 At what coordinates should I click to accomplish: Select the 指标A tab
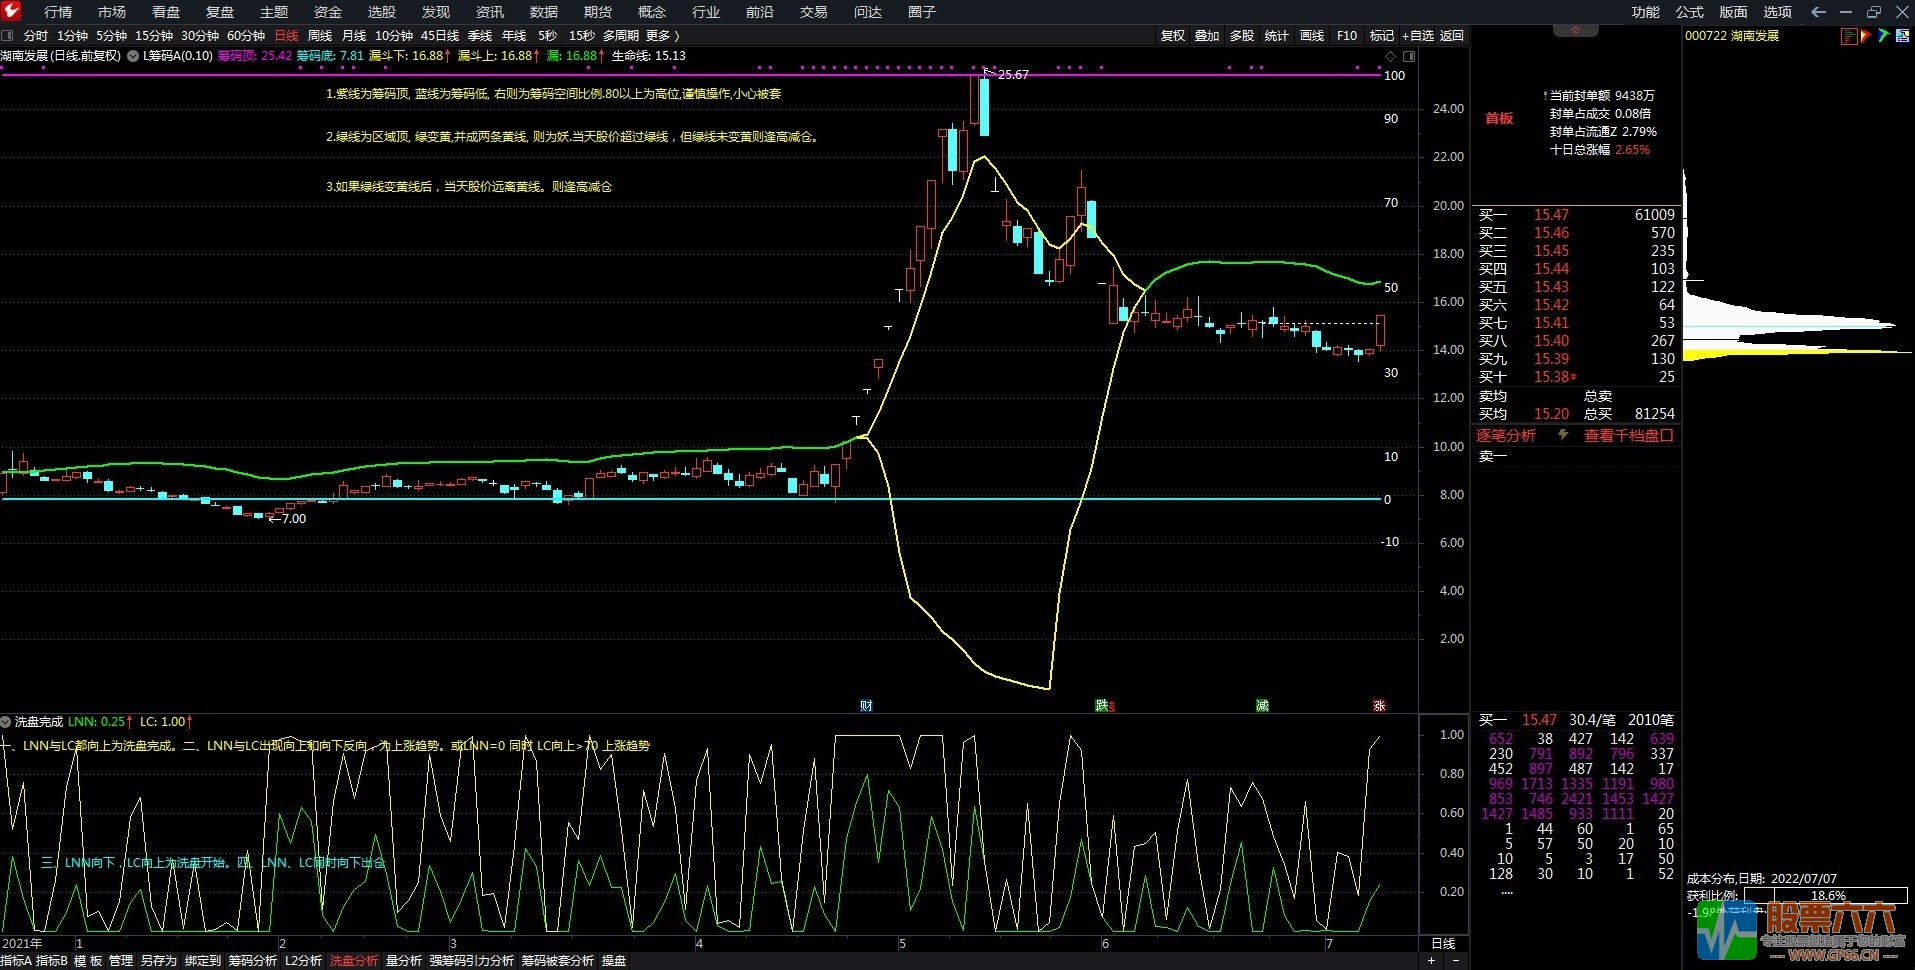[16, 960]
